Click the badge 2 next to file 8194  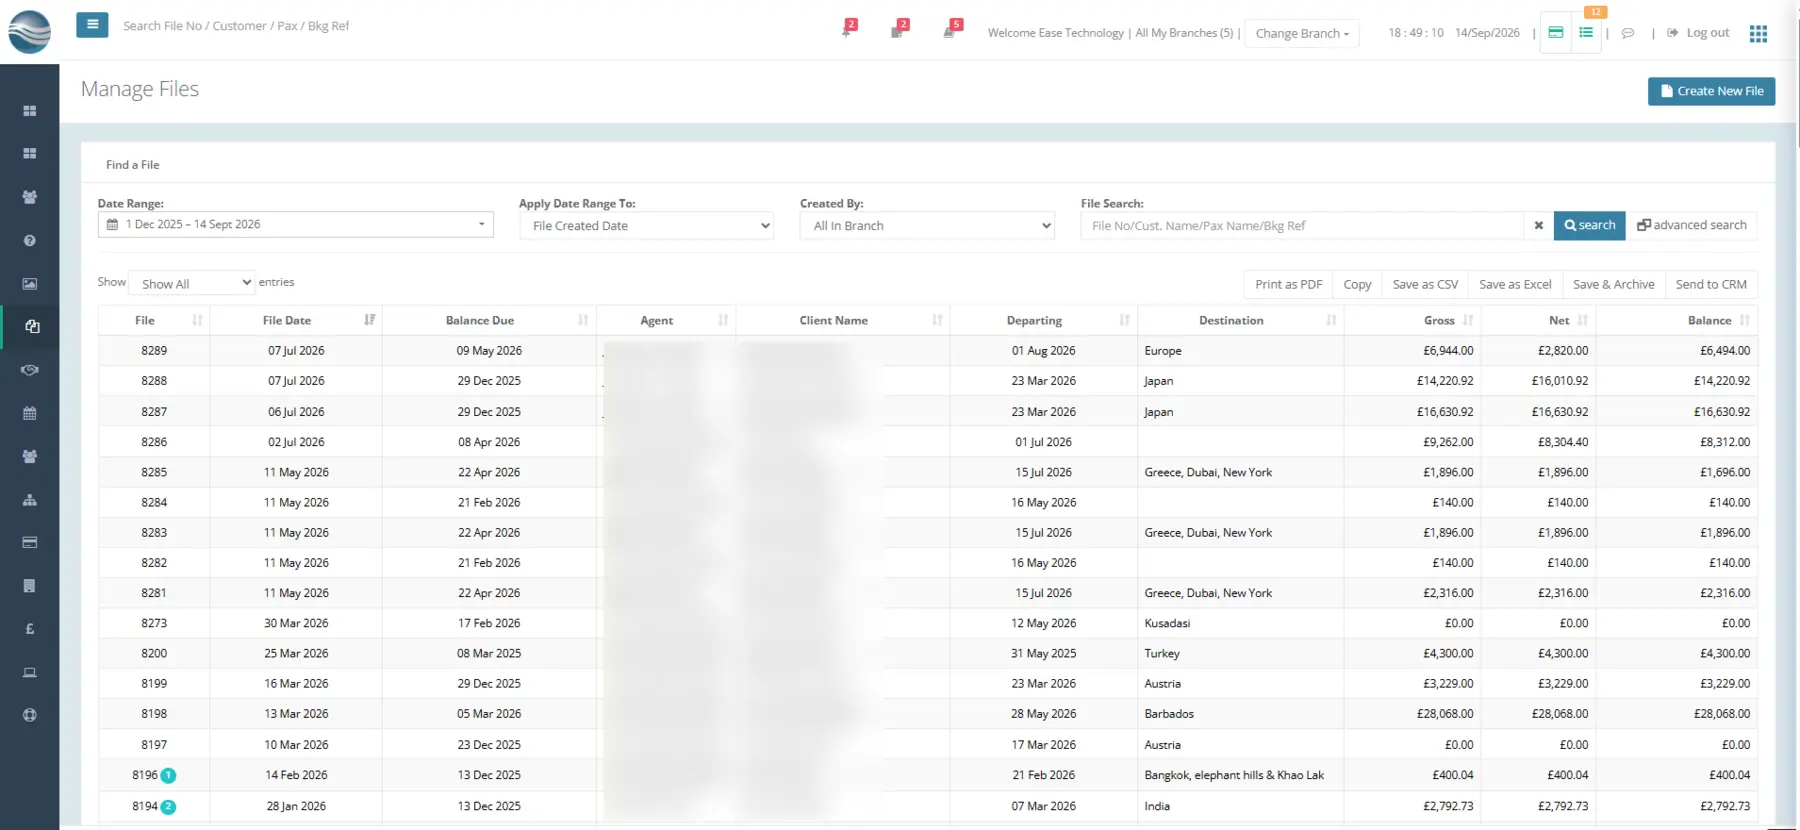(x=168, y=807)
